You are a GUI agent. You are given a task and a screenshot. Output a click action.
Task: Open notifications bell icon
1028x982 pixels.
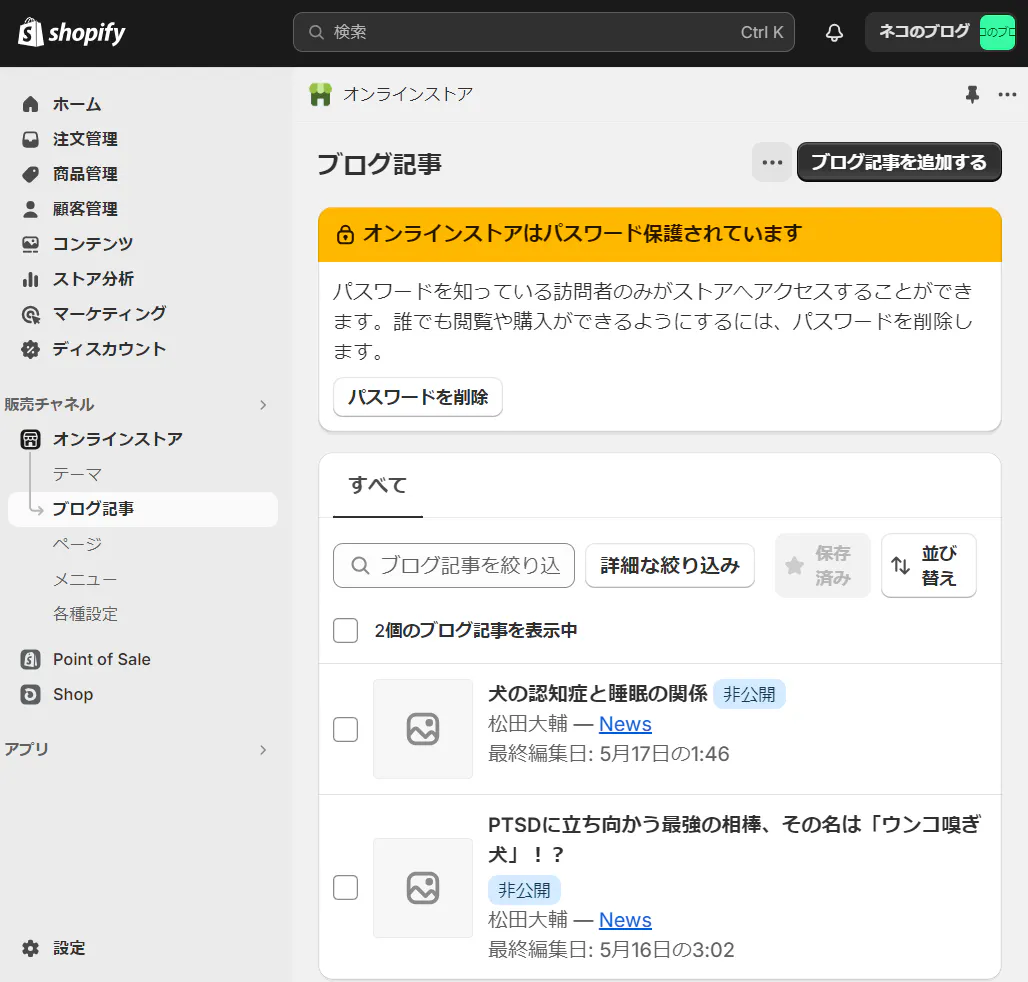[x=834, y=33]
